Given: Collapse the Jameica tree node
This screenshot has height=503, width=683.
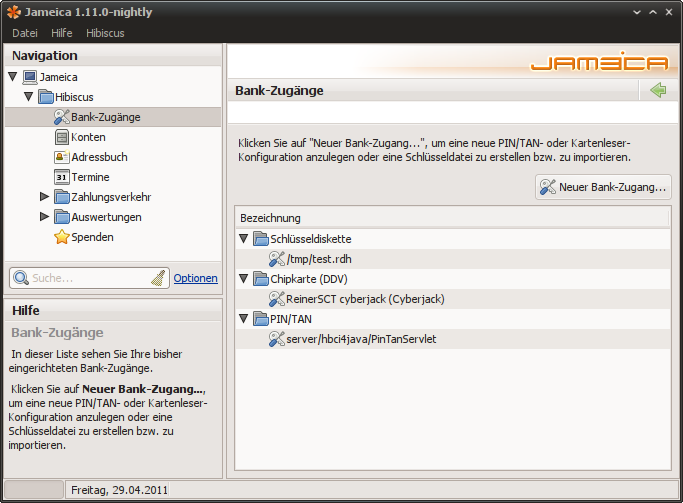Looking at the screenshot, I should [13, 77].
